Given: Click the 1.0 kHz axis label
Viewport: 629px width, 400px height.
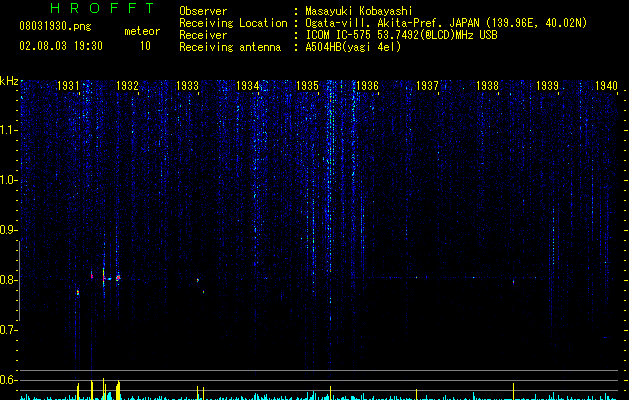Looking at the screenshot, I should 9,180.
